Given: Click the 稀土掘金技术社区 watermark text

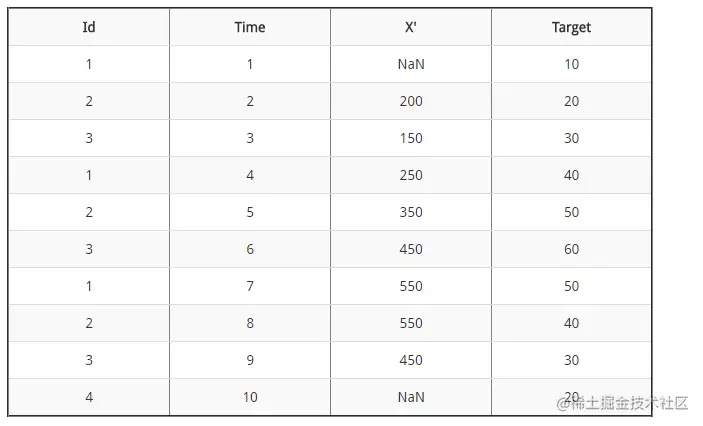Looking at the screenshot, I should 628,403.
